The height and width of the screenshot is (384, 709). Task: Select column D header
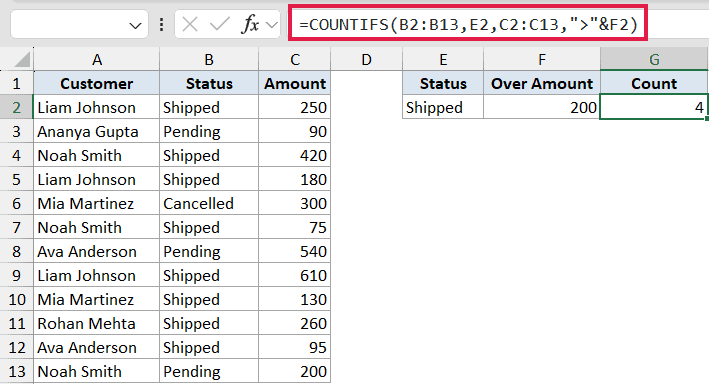point(367,59)
